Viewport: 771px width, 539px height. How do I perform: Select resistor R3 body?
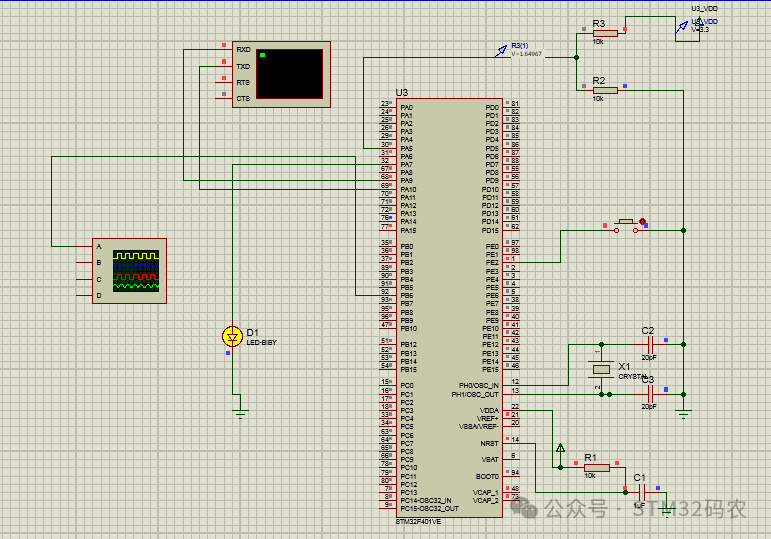(605, 33)
